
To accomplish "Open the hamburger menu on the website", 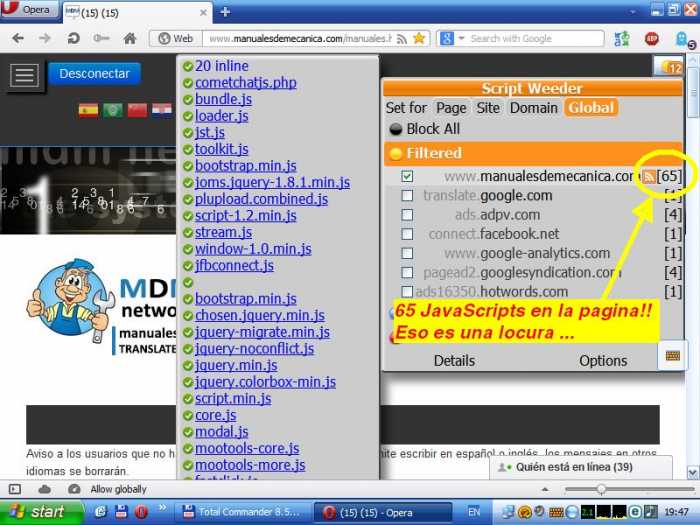I will [x=25, y=75].
